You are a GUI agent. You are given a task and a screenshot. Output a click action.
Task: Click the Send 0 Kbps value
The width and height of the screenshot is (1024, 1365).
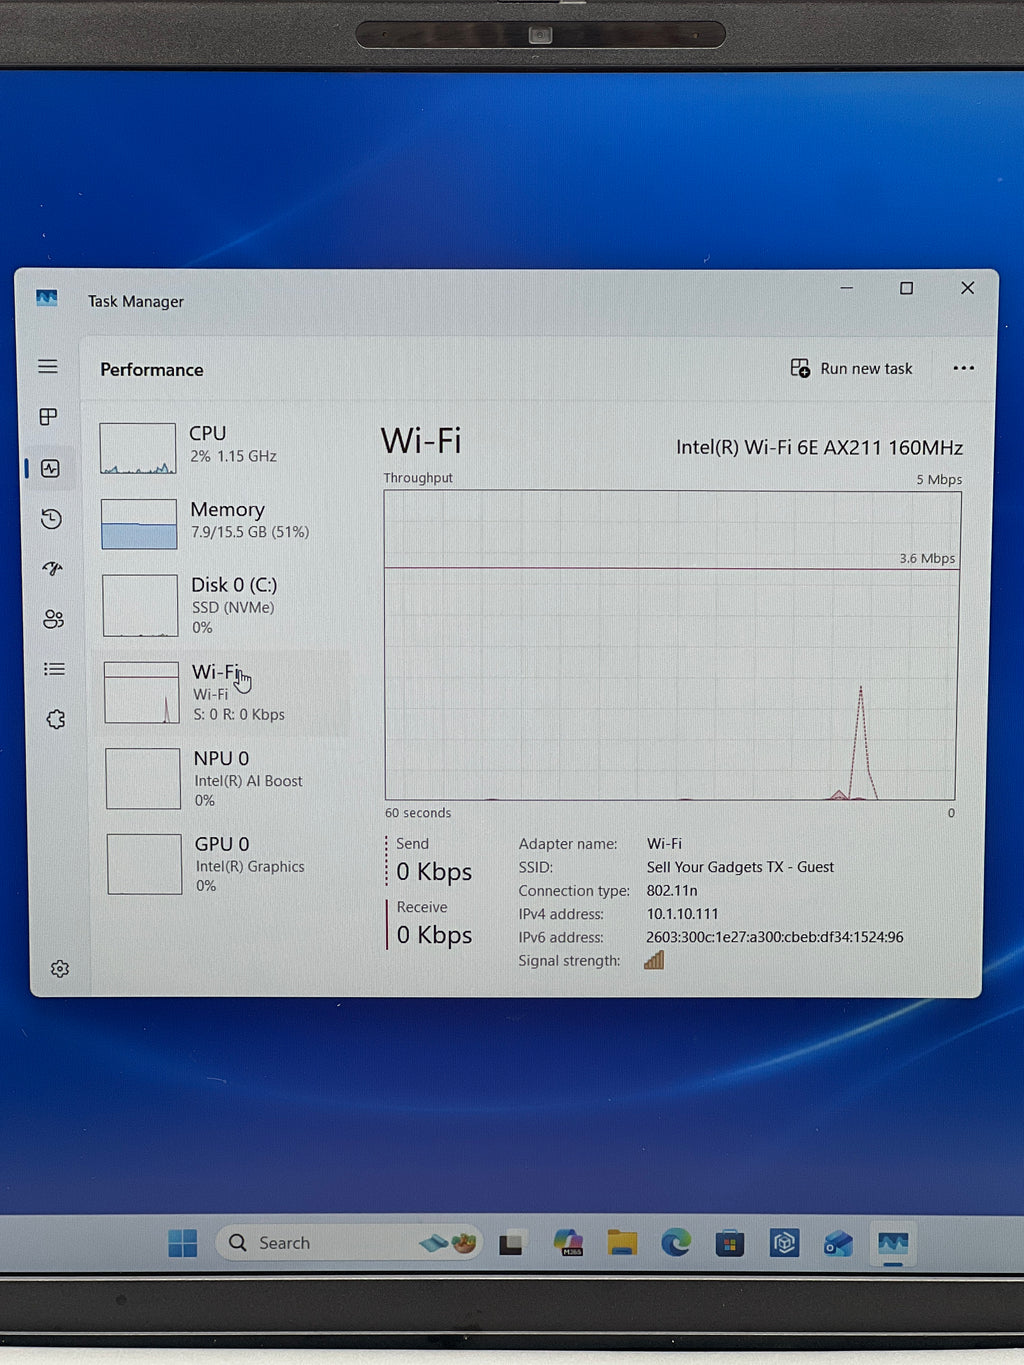click(x=434, y=872)
